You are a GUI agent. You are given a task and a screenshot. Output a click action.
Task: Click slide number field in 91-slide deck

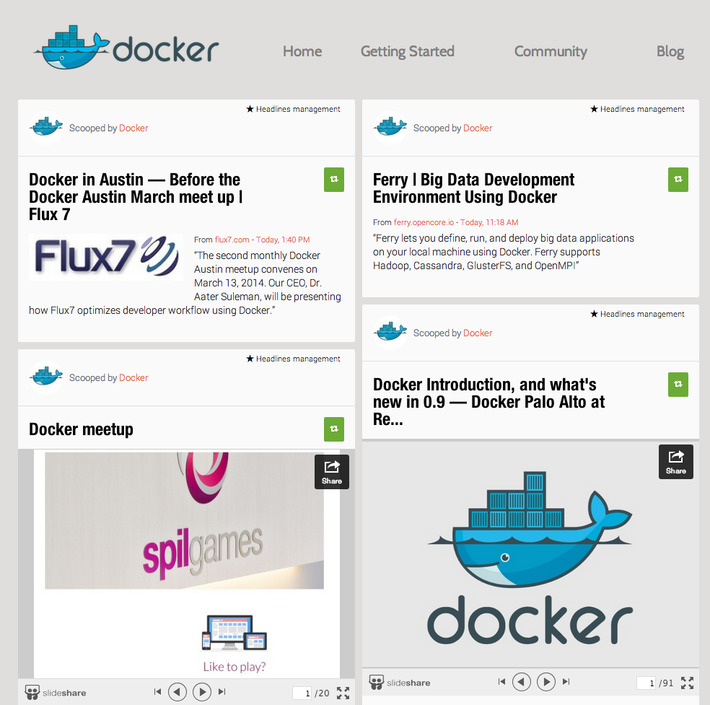pyautogui.click(x=646, y=683)
